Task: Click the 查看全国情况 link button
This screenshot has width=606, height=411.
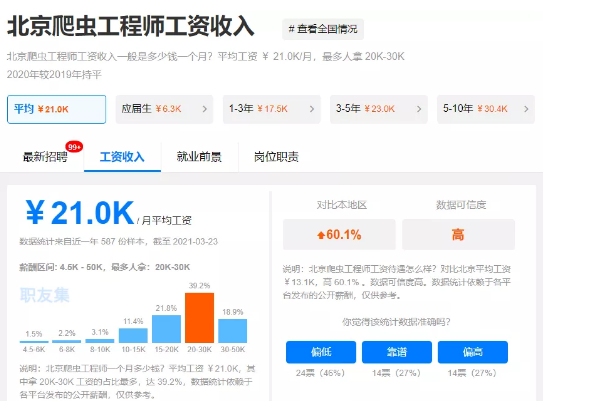Action: [x=323, y=28]
